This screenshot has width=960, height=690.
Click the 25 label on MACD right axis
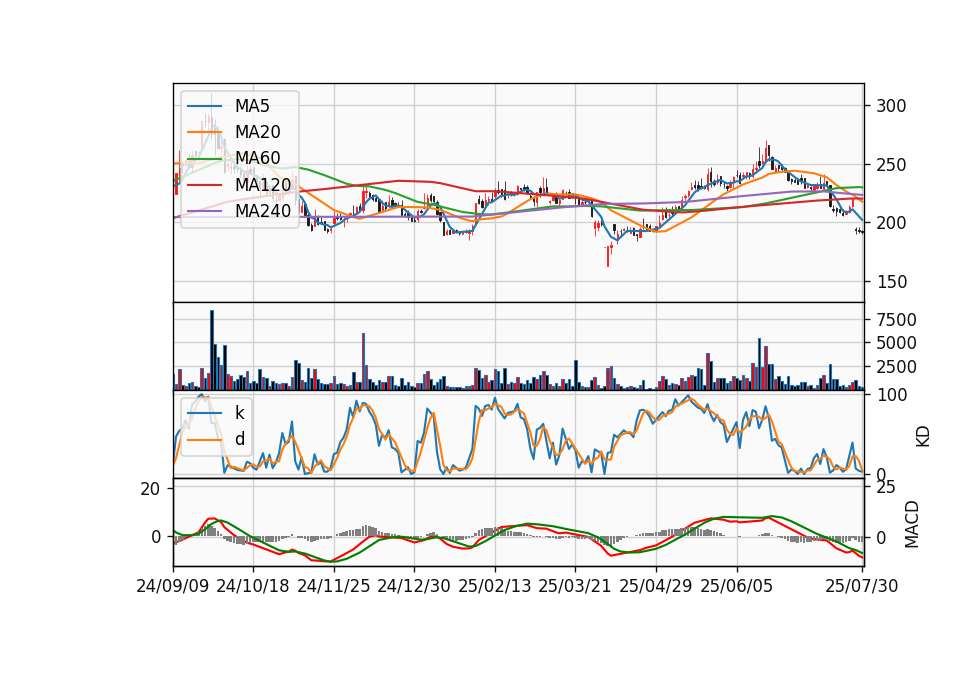[x=886, y=487]
